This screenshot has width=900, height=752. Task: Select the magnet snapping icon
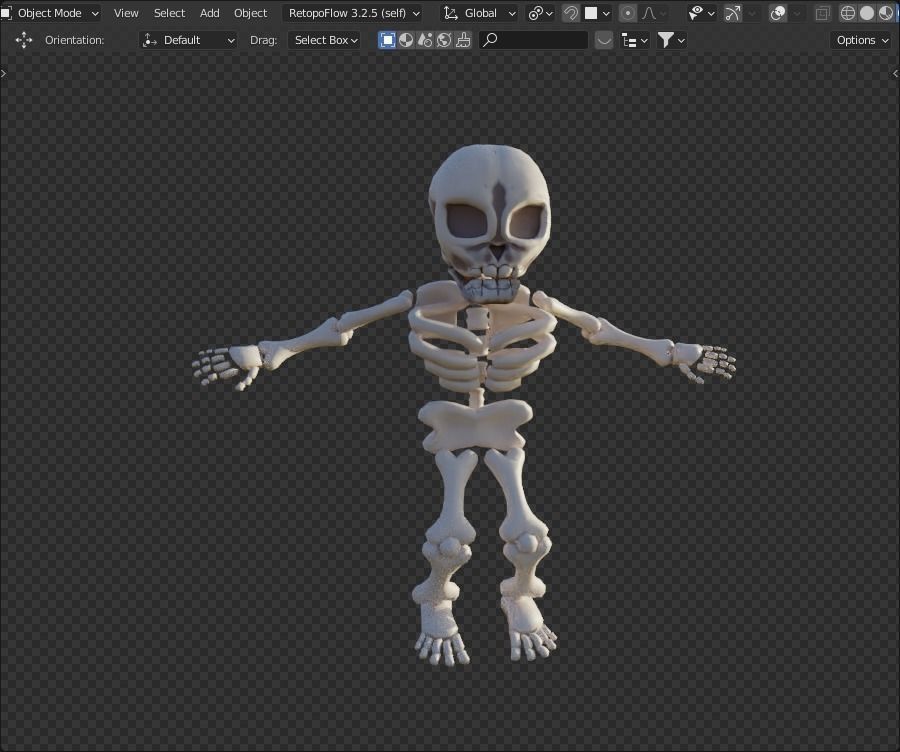coord(569,13)
